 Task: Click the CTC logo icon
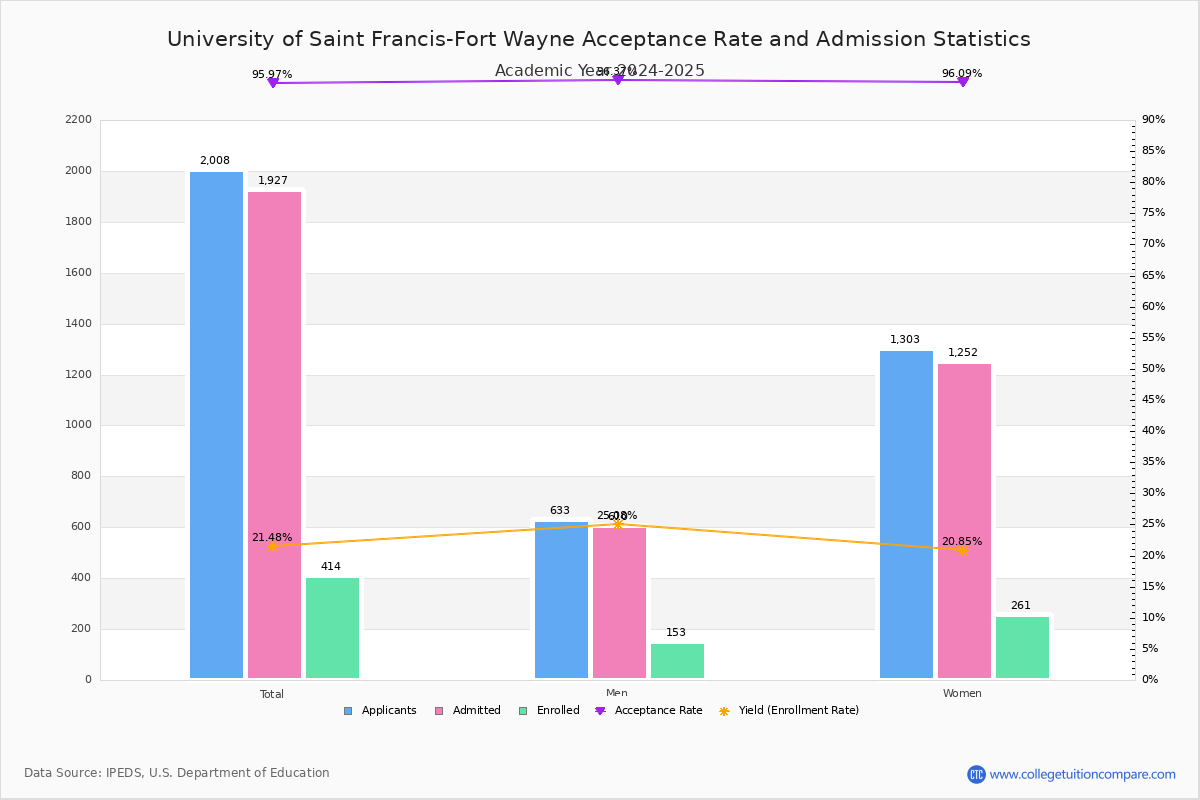click(x=976, y=774)
